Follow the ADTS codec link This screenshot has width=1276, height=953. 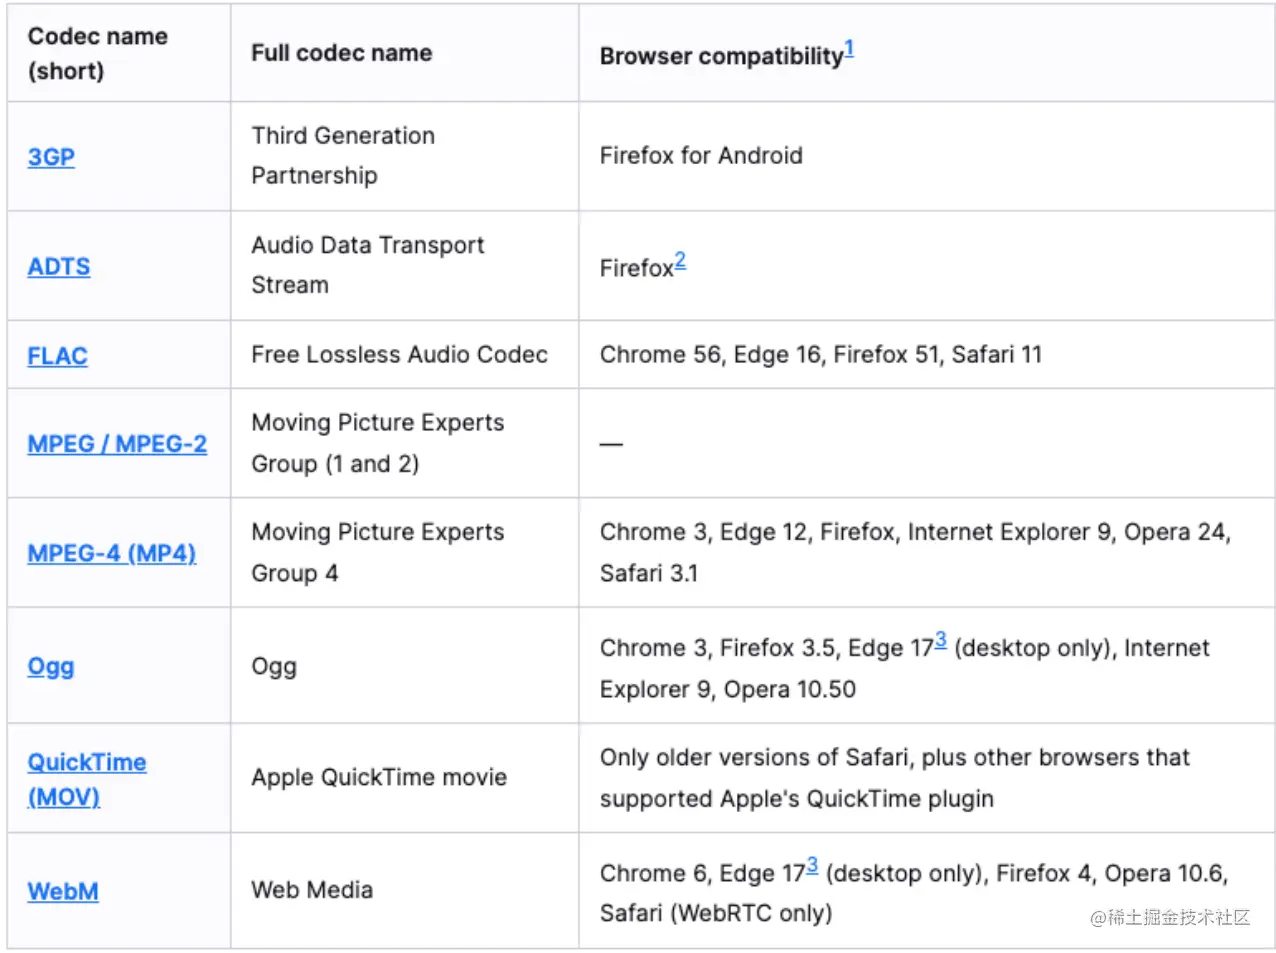click(x=59, y=267)
